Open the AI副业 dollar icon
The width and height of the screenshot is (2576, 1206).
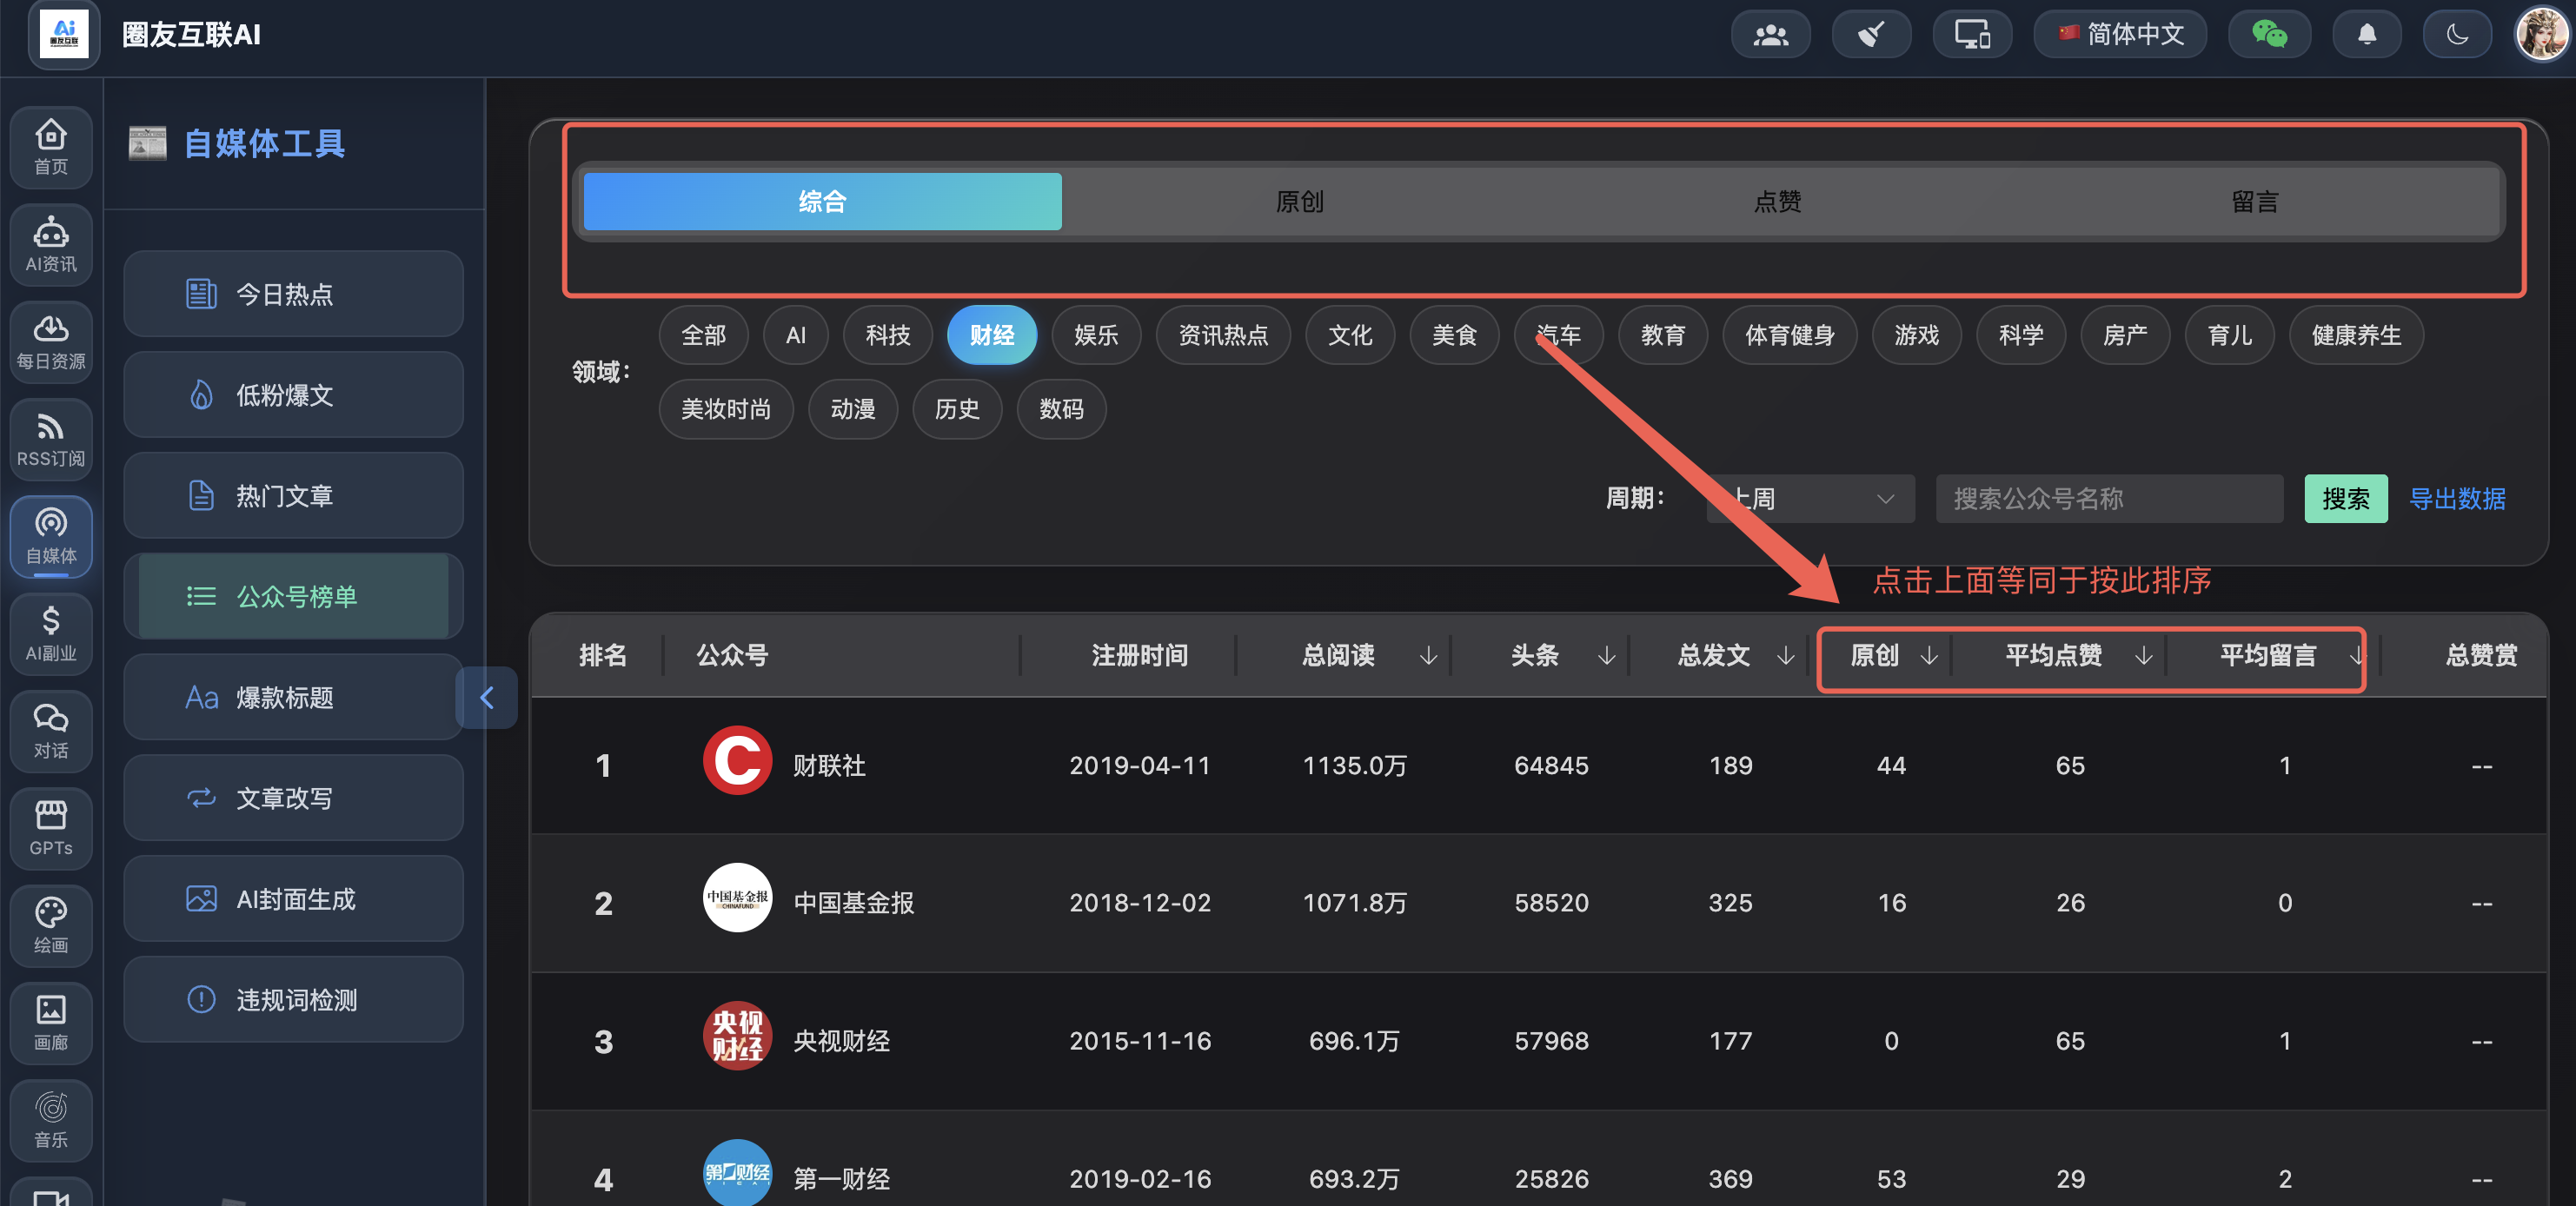(x=51, y=633)
